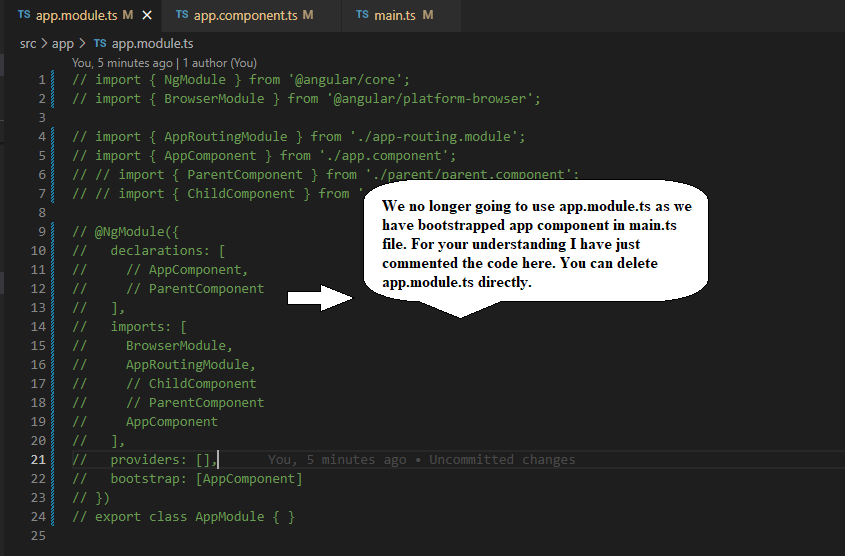This screenshot has width=849, height=556.
Task: Click '// ParentComponent' on line 18
Action: click(x=195, y=403)
